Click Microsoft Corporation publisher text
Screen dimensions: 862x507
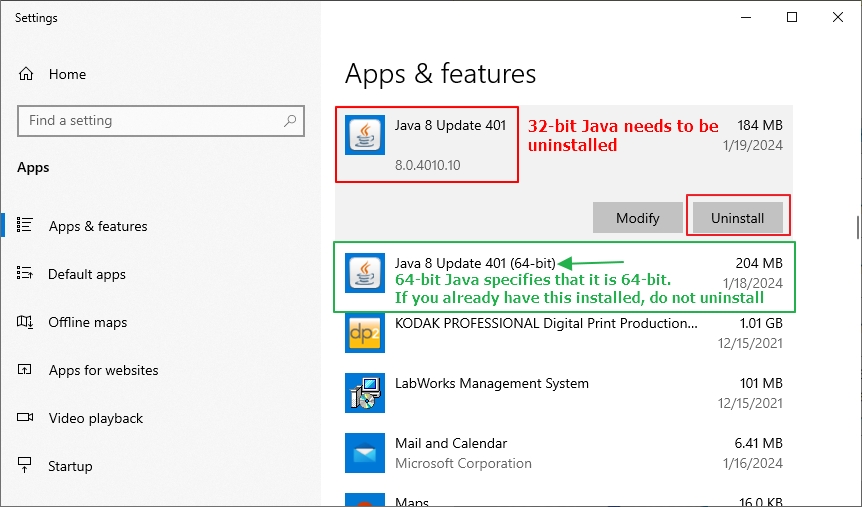coord(463,463)
